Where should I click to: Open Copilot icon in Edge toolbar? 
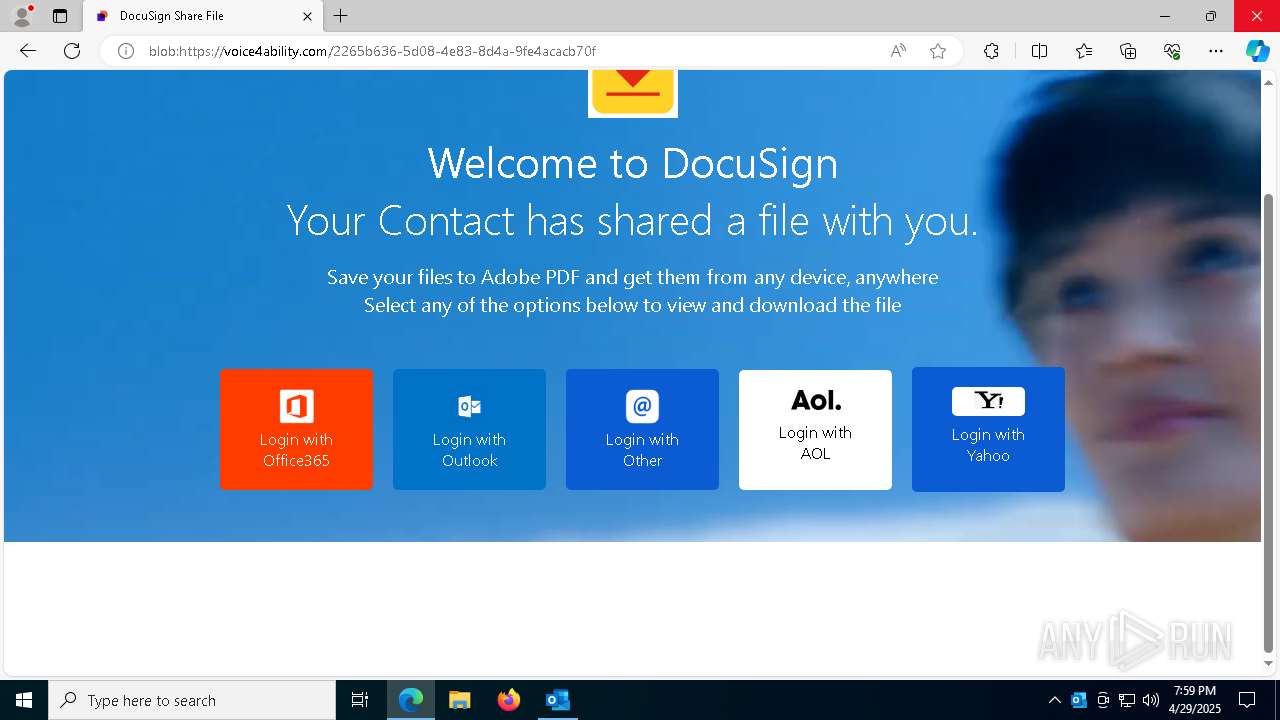1257,51
